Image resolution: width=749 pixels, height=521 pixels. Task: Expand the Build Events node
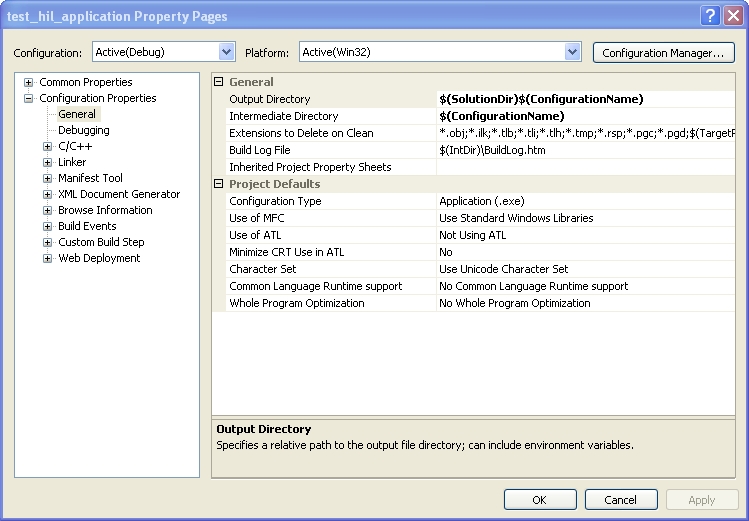click(x=47, y=226)
